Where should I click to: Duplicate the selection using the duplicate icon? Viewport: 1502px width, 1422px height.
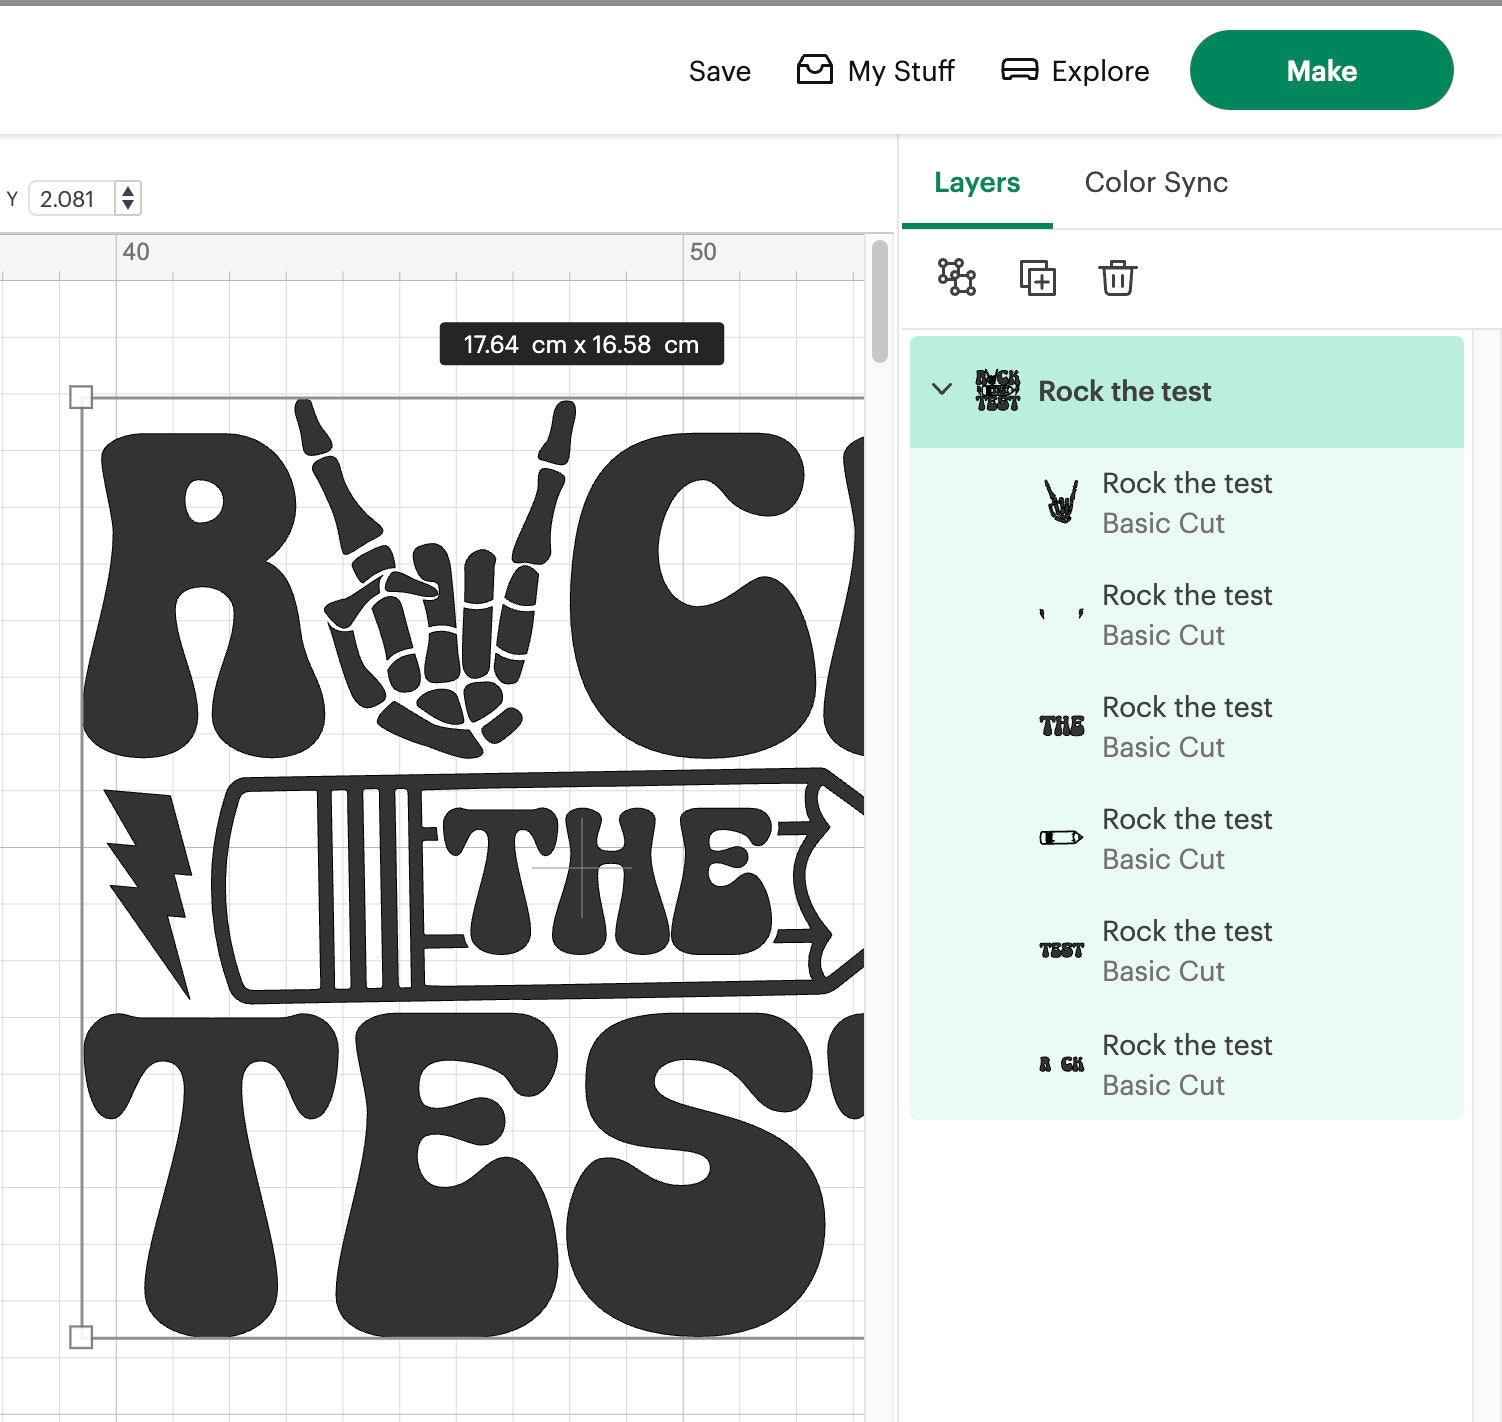(x=1038, y=279)
